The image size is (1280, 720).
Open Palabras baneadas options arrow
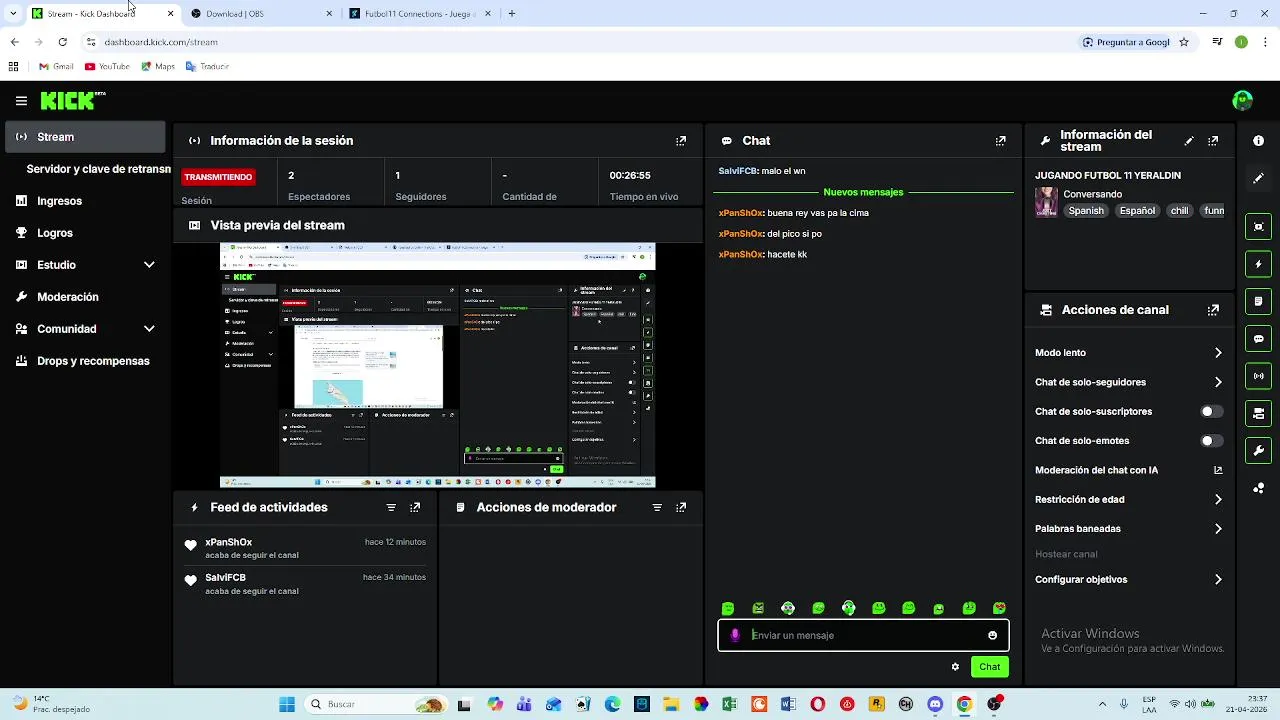pos(1218,529)
